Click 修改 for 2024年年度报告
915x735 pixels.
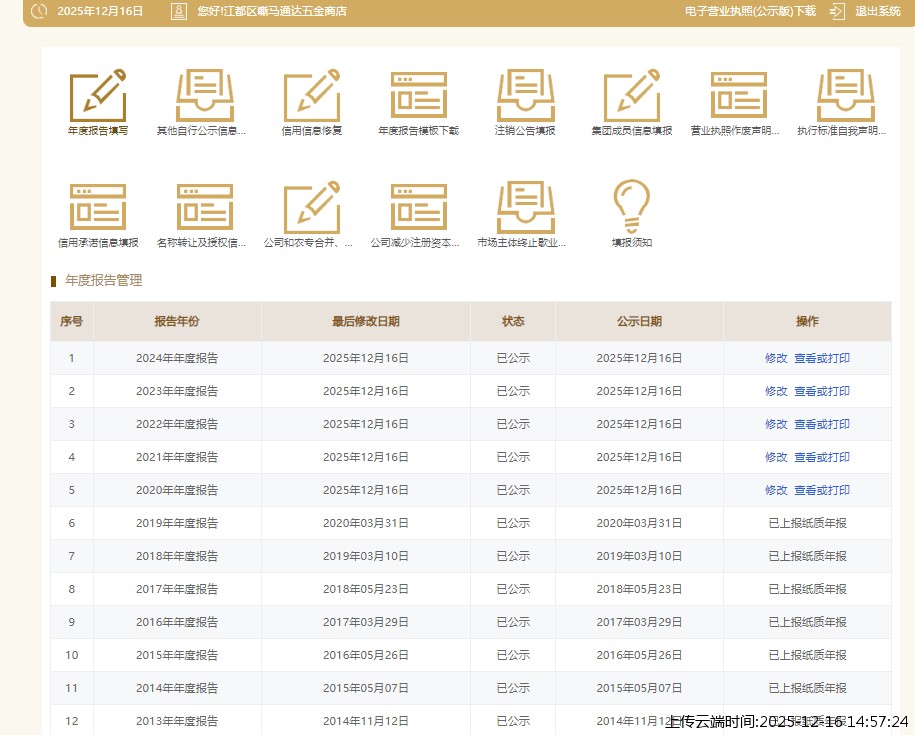pyautogui.click(x=776, y=358)
